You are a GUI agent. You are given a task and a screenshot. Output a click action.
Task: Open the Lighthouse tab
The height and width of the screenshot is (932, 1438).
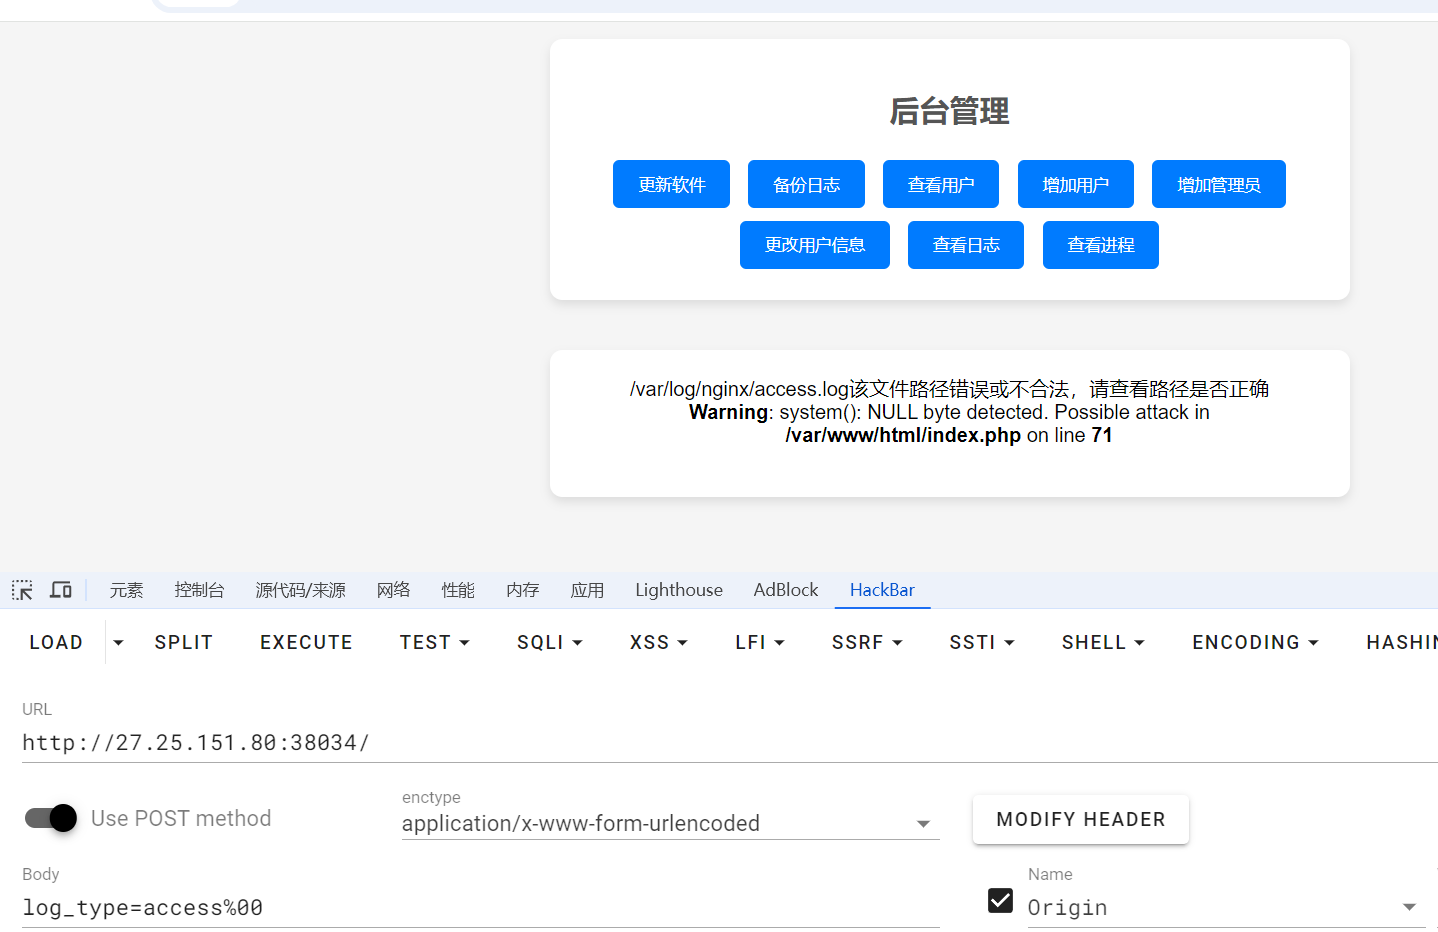(678, 590)
